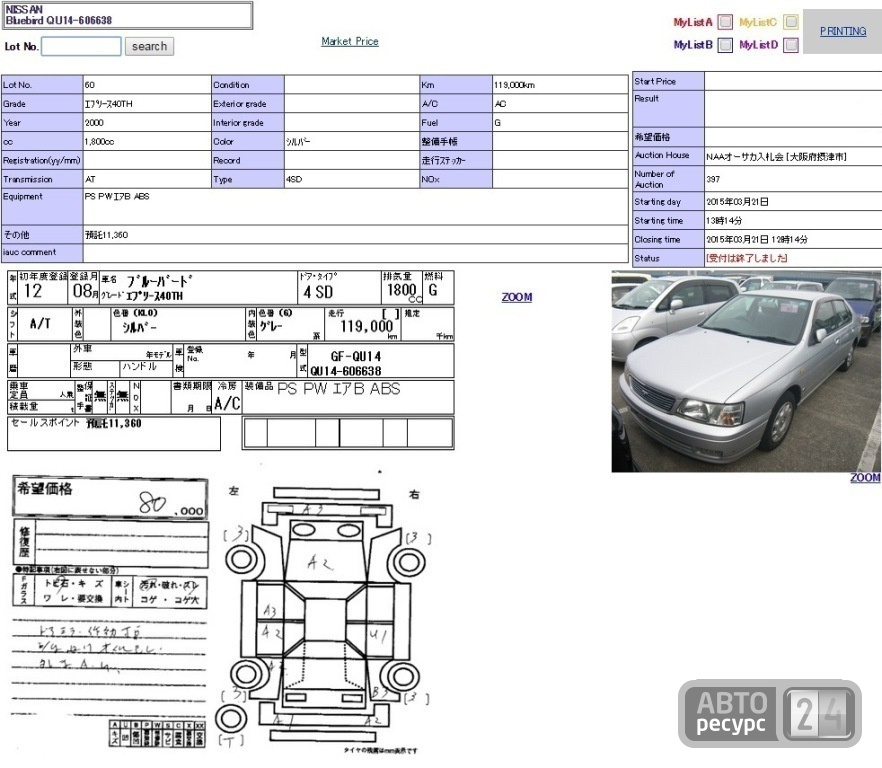This screenshot has width=882, height=768.
Task: Check the MyListD checkbox
Action: (791, 44)
